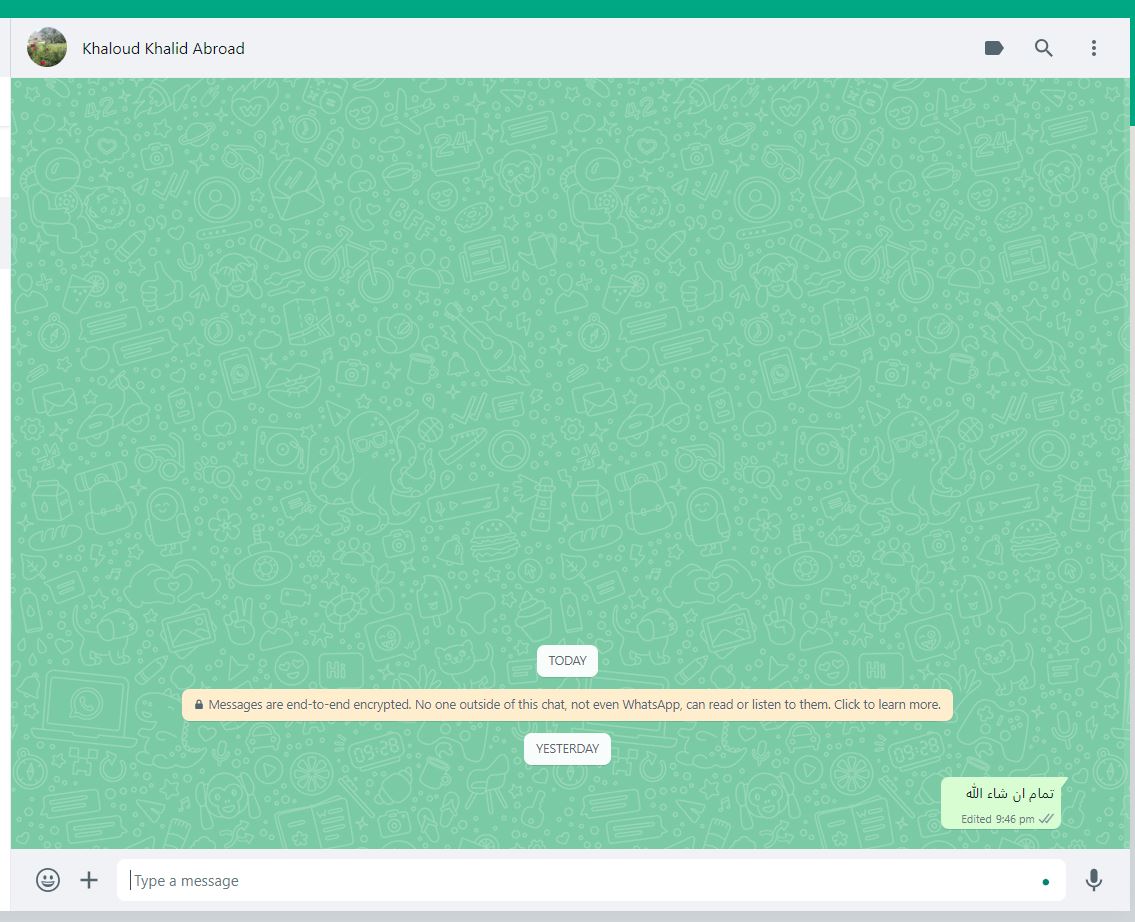Open Khaloud Khalid Abroad profile picture
The image size is (1135, 922).
[x=47, y=48]
